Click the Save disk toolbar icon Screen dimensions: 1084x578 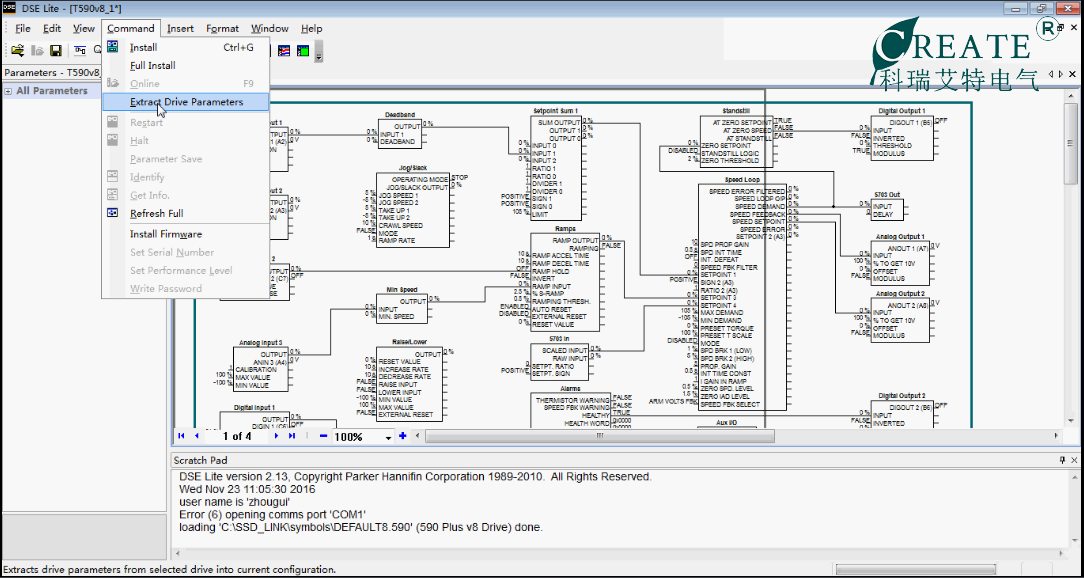(56, 50)
